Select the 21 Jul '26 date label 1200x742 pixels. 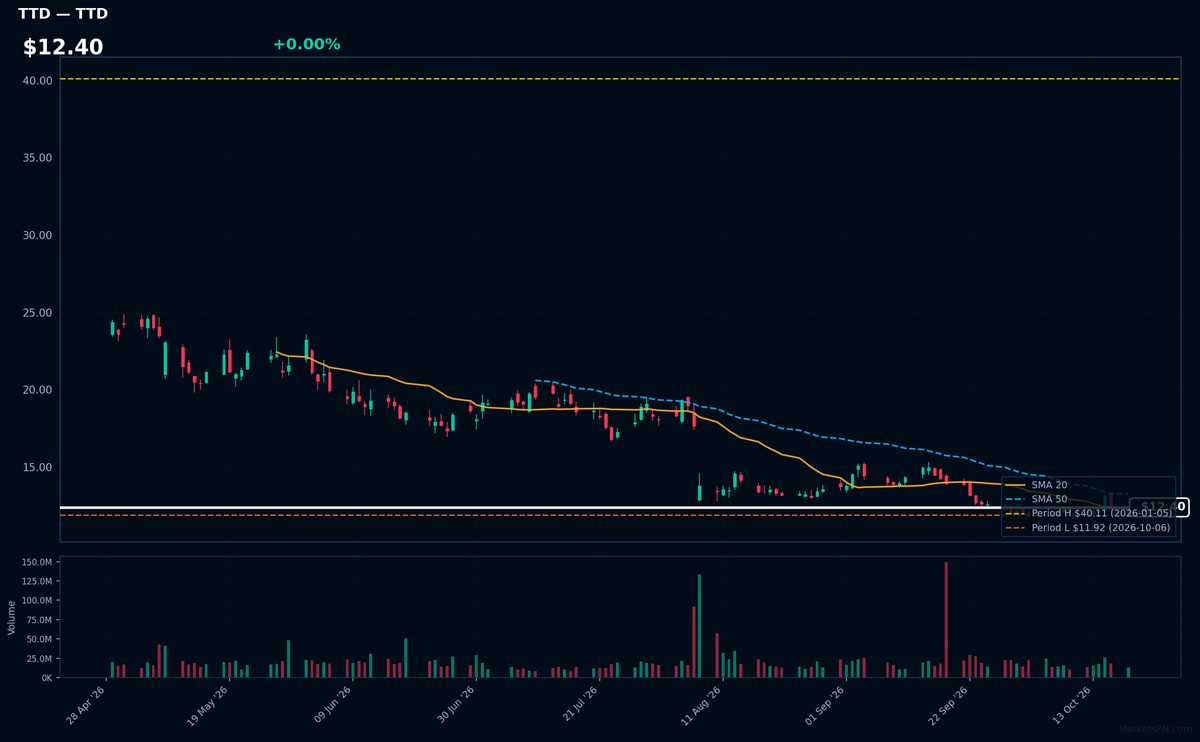(x=580, y=705)
